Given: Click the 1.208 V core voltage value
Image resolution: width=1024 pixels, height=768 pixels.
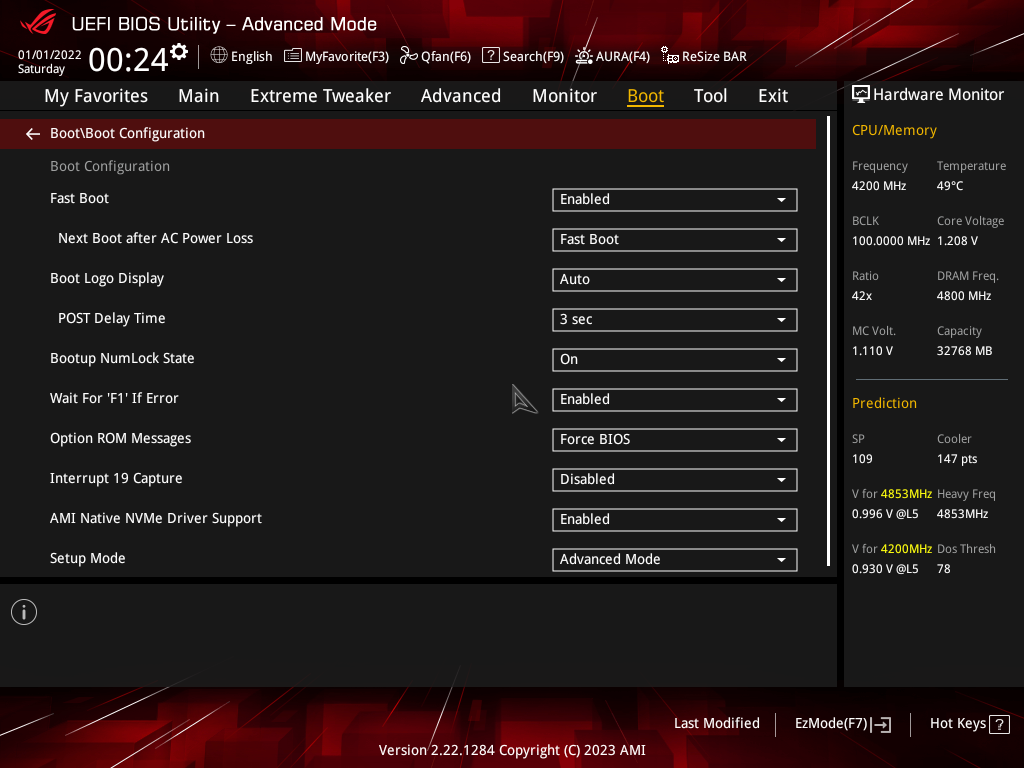Looking at the screenshot, I should pyautogui.click(x=957, y=241).
